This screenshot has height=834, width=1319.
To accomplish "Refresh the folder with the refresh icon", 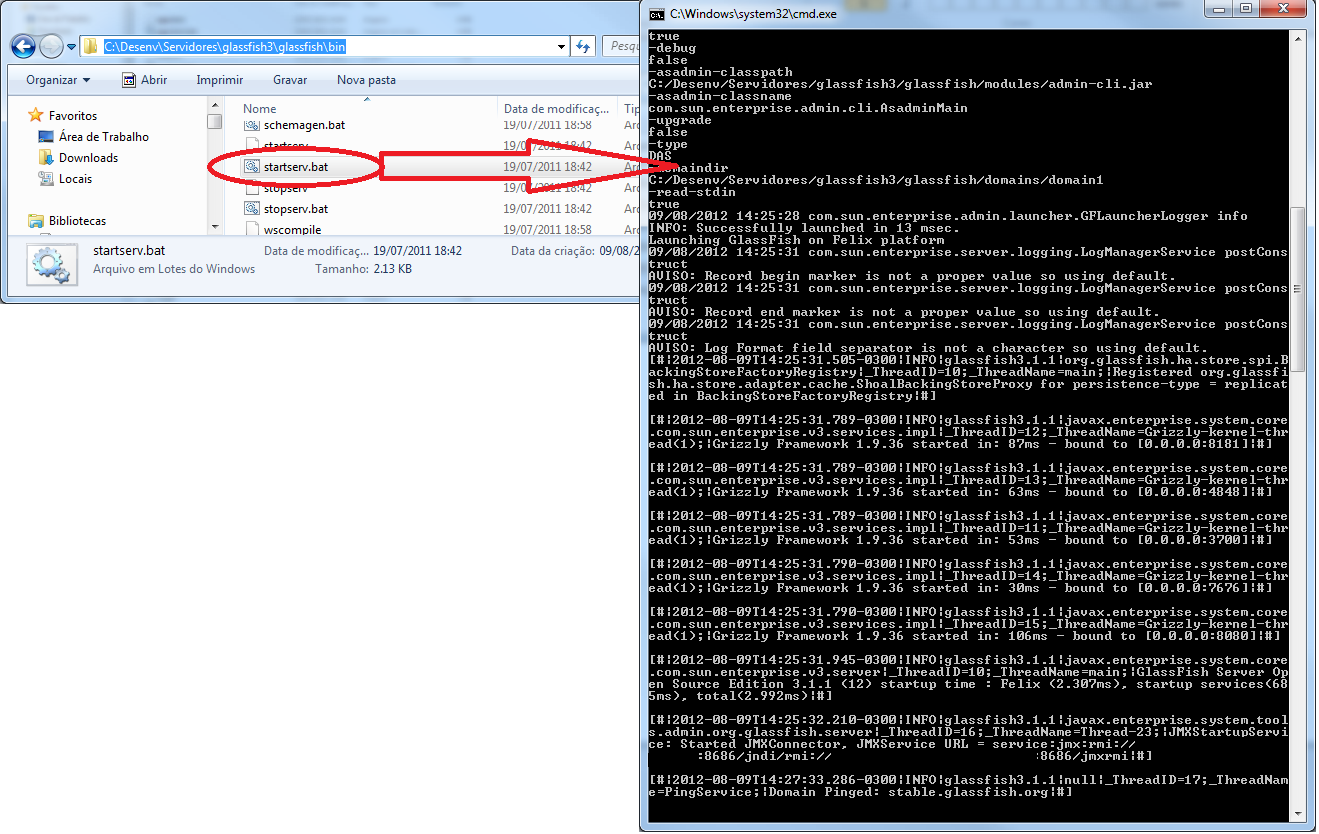I will [x=581, y=45].
